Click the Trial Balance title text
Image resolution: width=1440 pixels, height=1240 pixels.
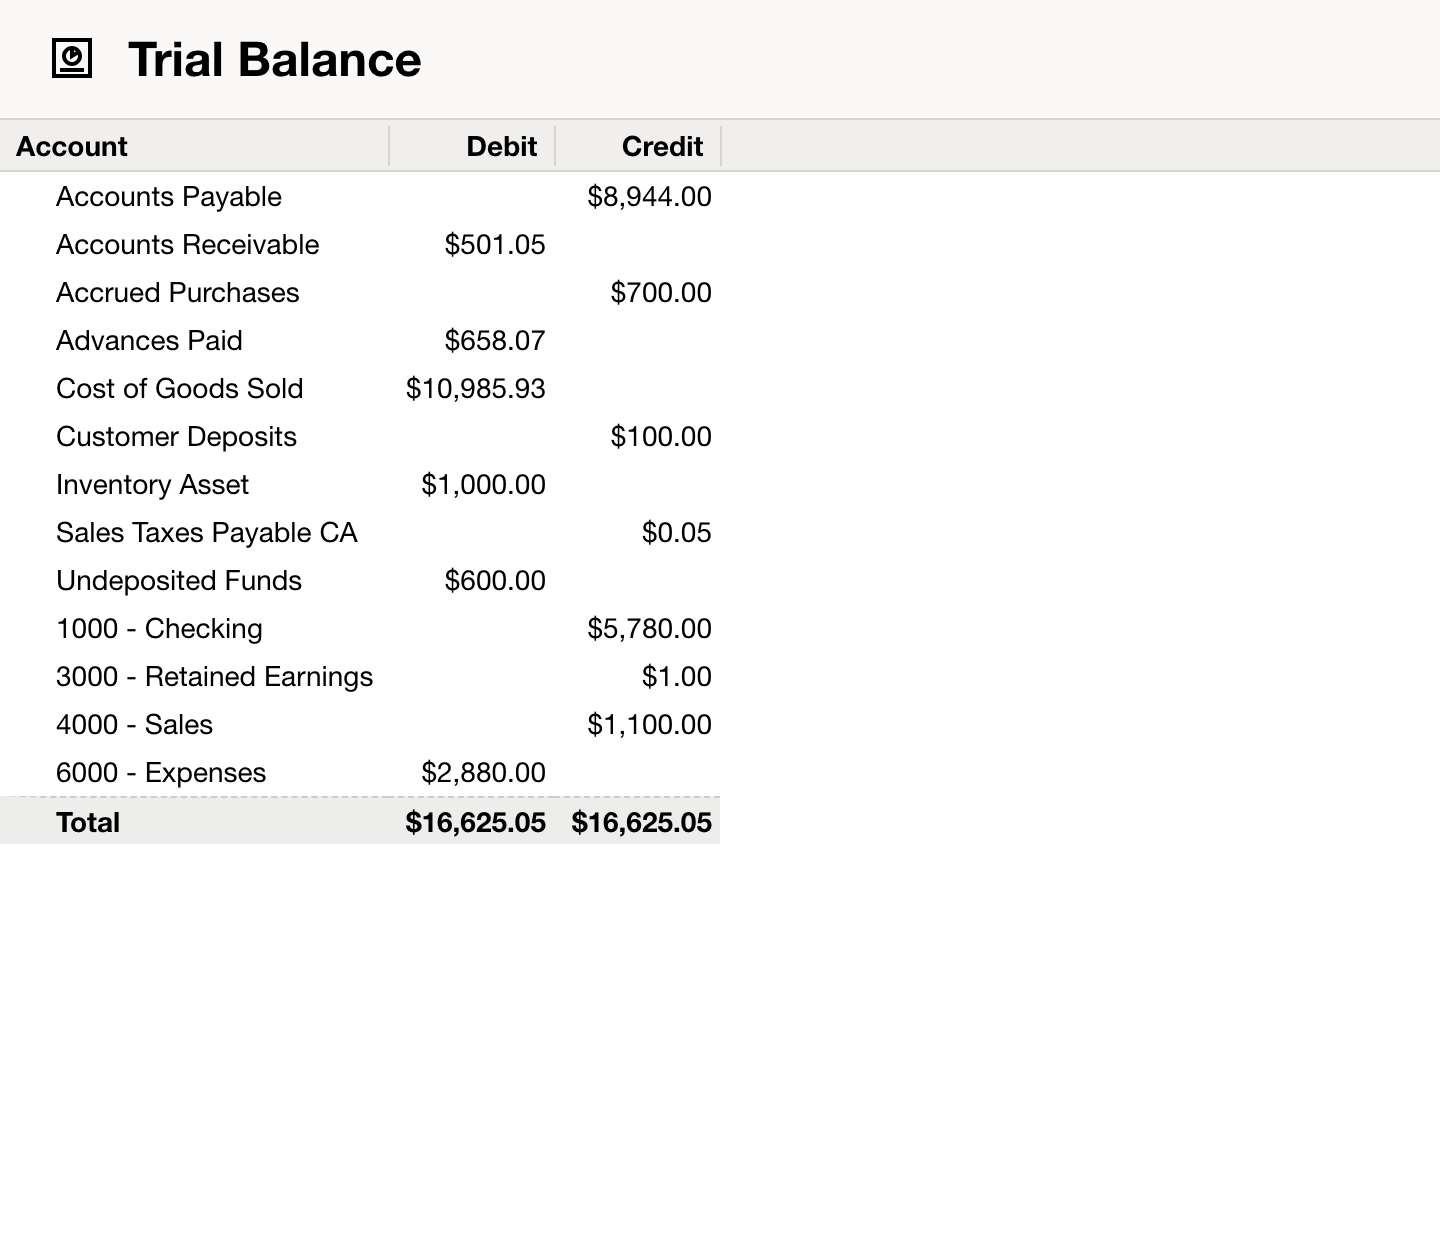275,59
